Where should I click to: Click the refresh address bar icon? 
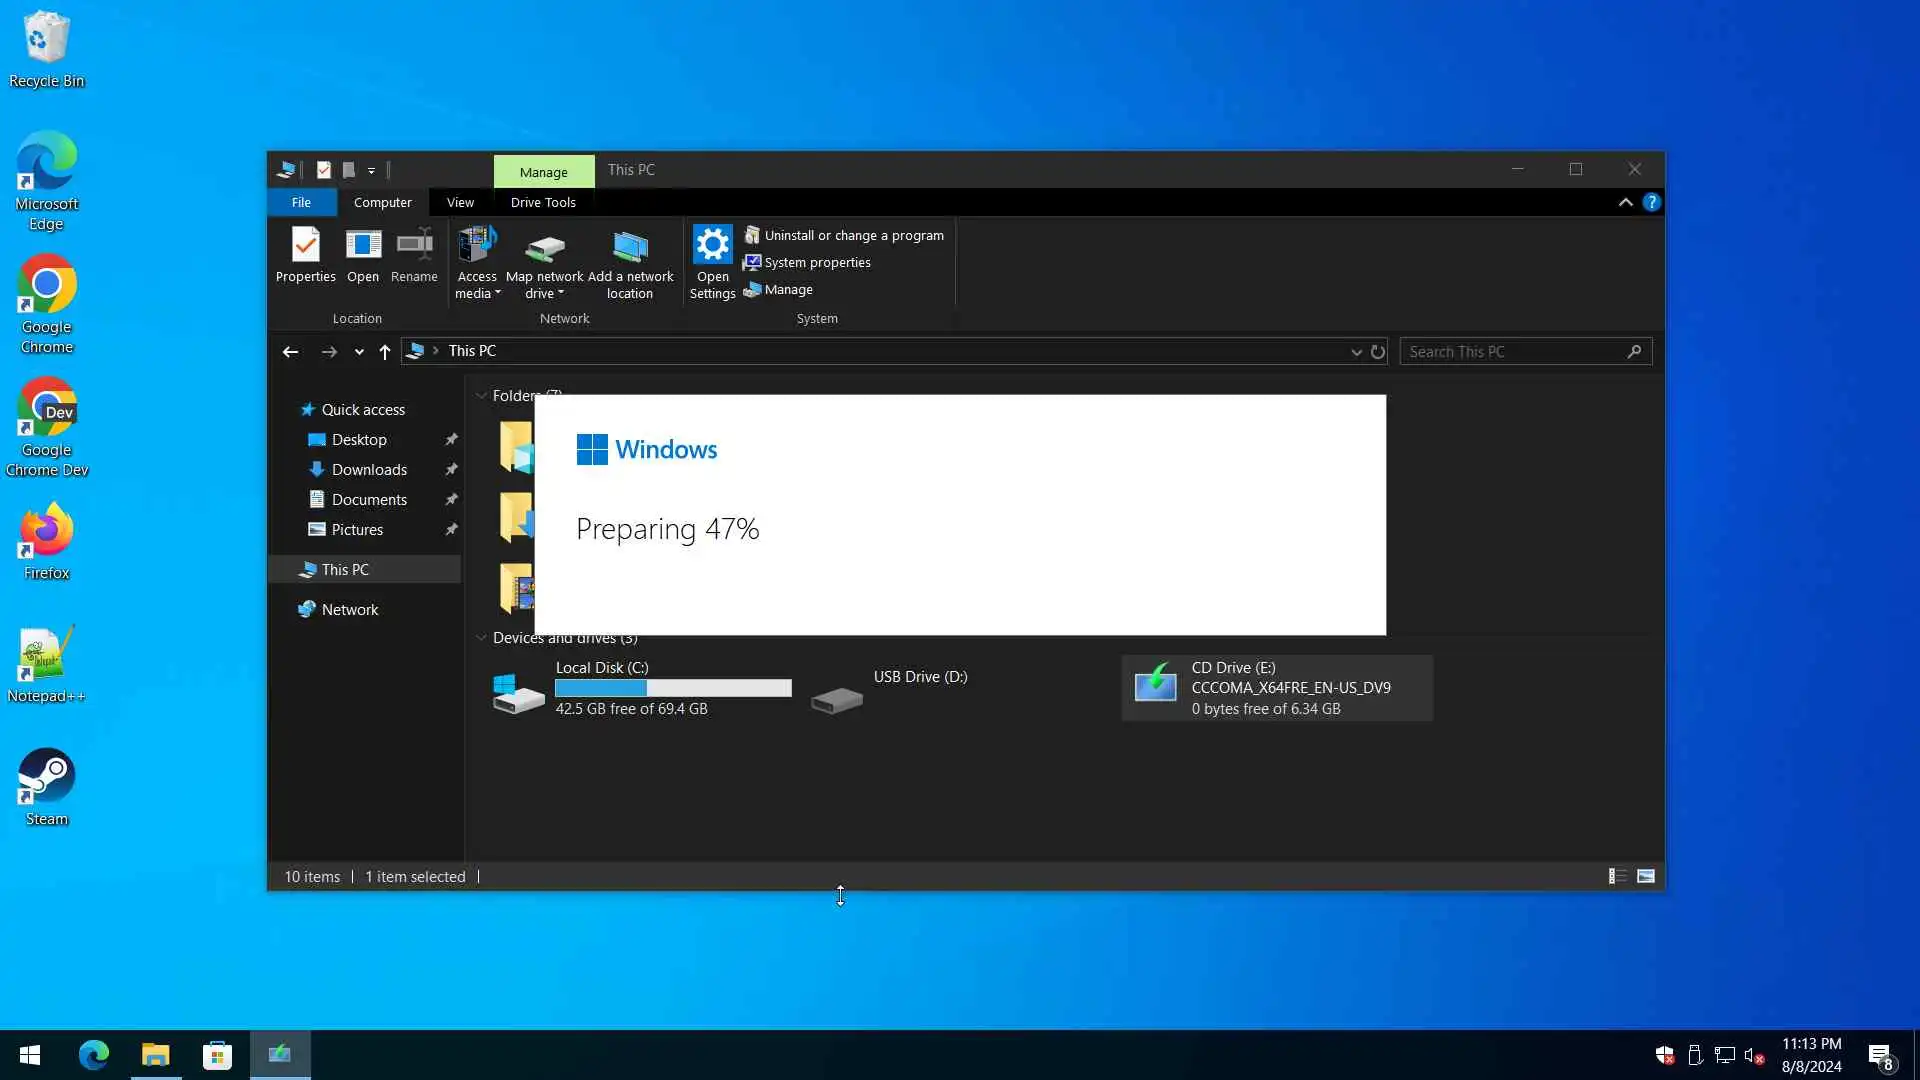click(1378, 352)
